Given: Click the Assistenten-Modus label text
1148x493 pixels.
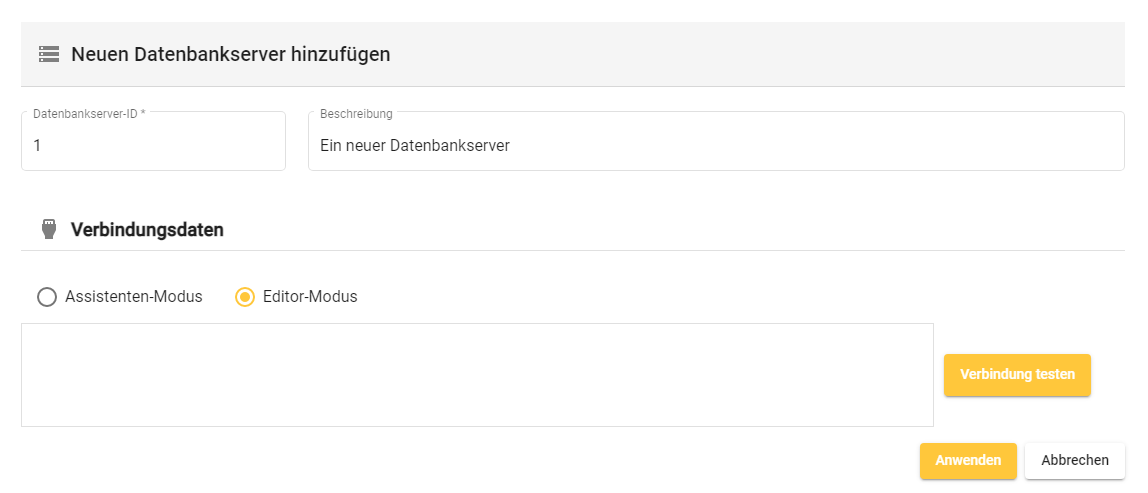Looking at the screenshot, I should click(x=134, y=297).
